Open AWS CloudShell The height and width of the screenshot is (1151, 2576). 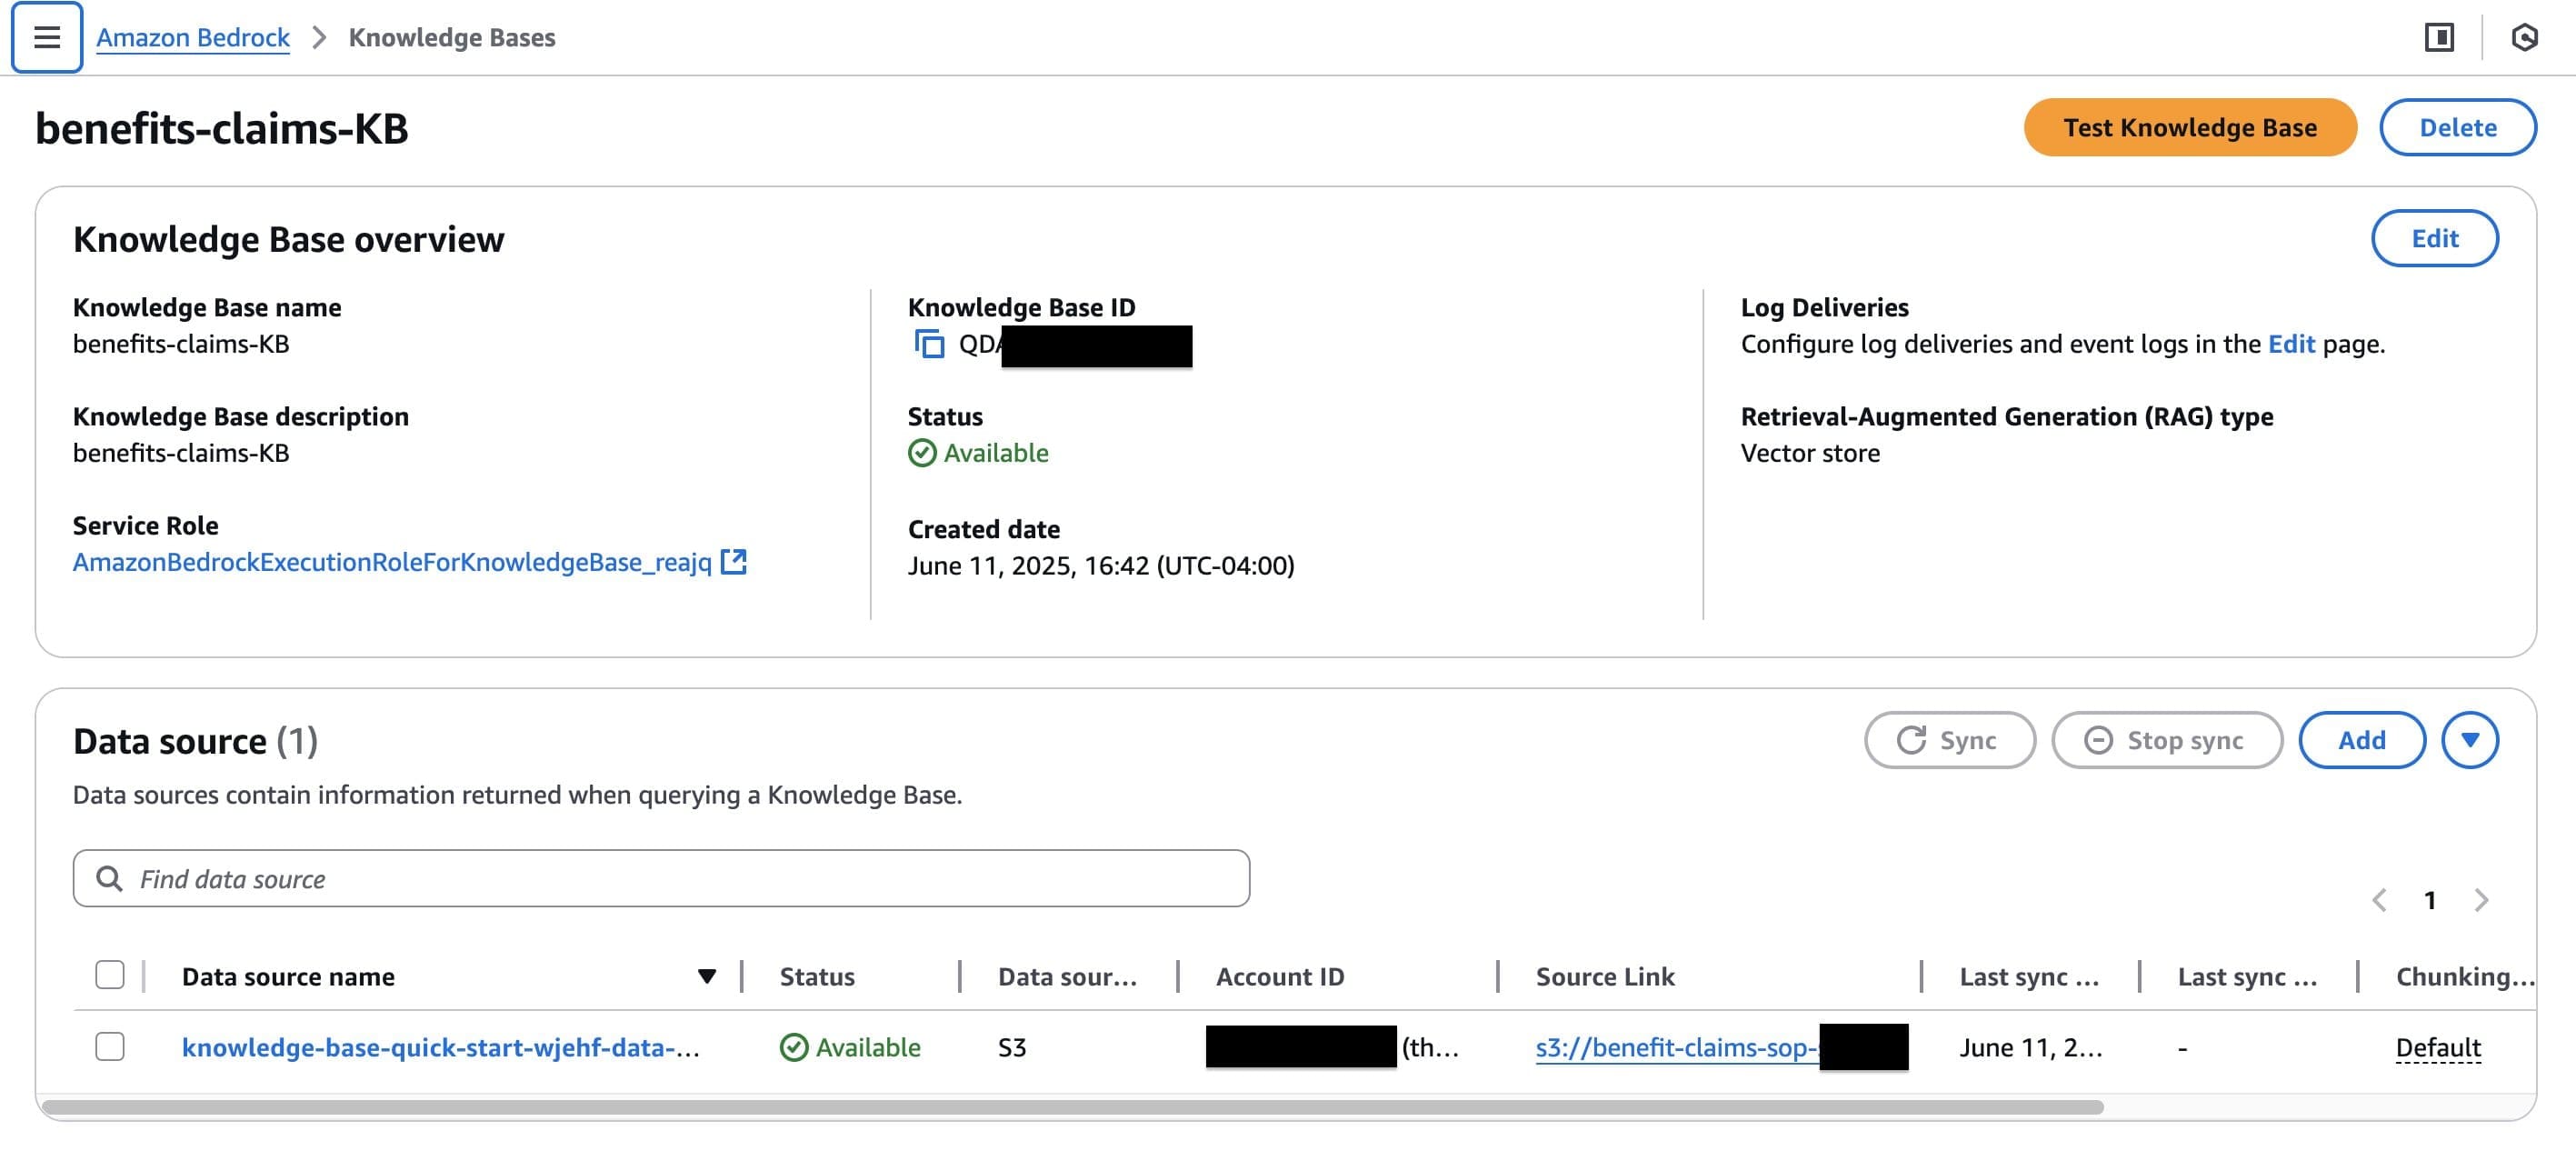pyautogui.click(x=2527, y=37)
